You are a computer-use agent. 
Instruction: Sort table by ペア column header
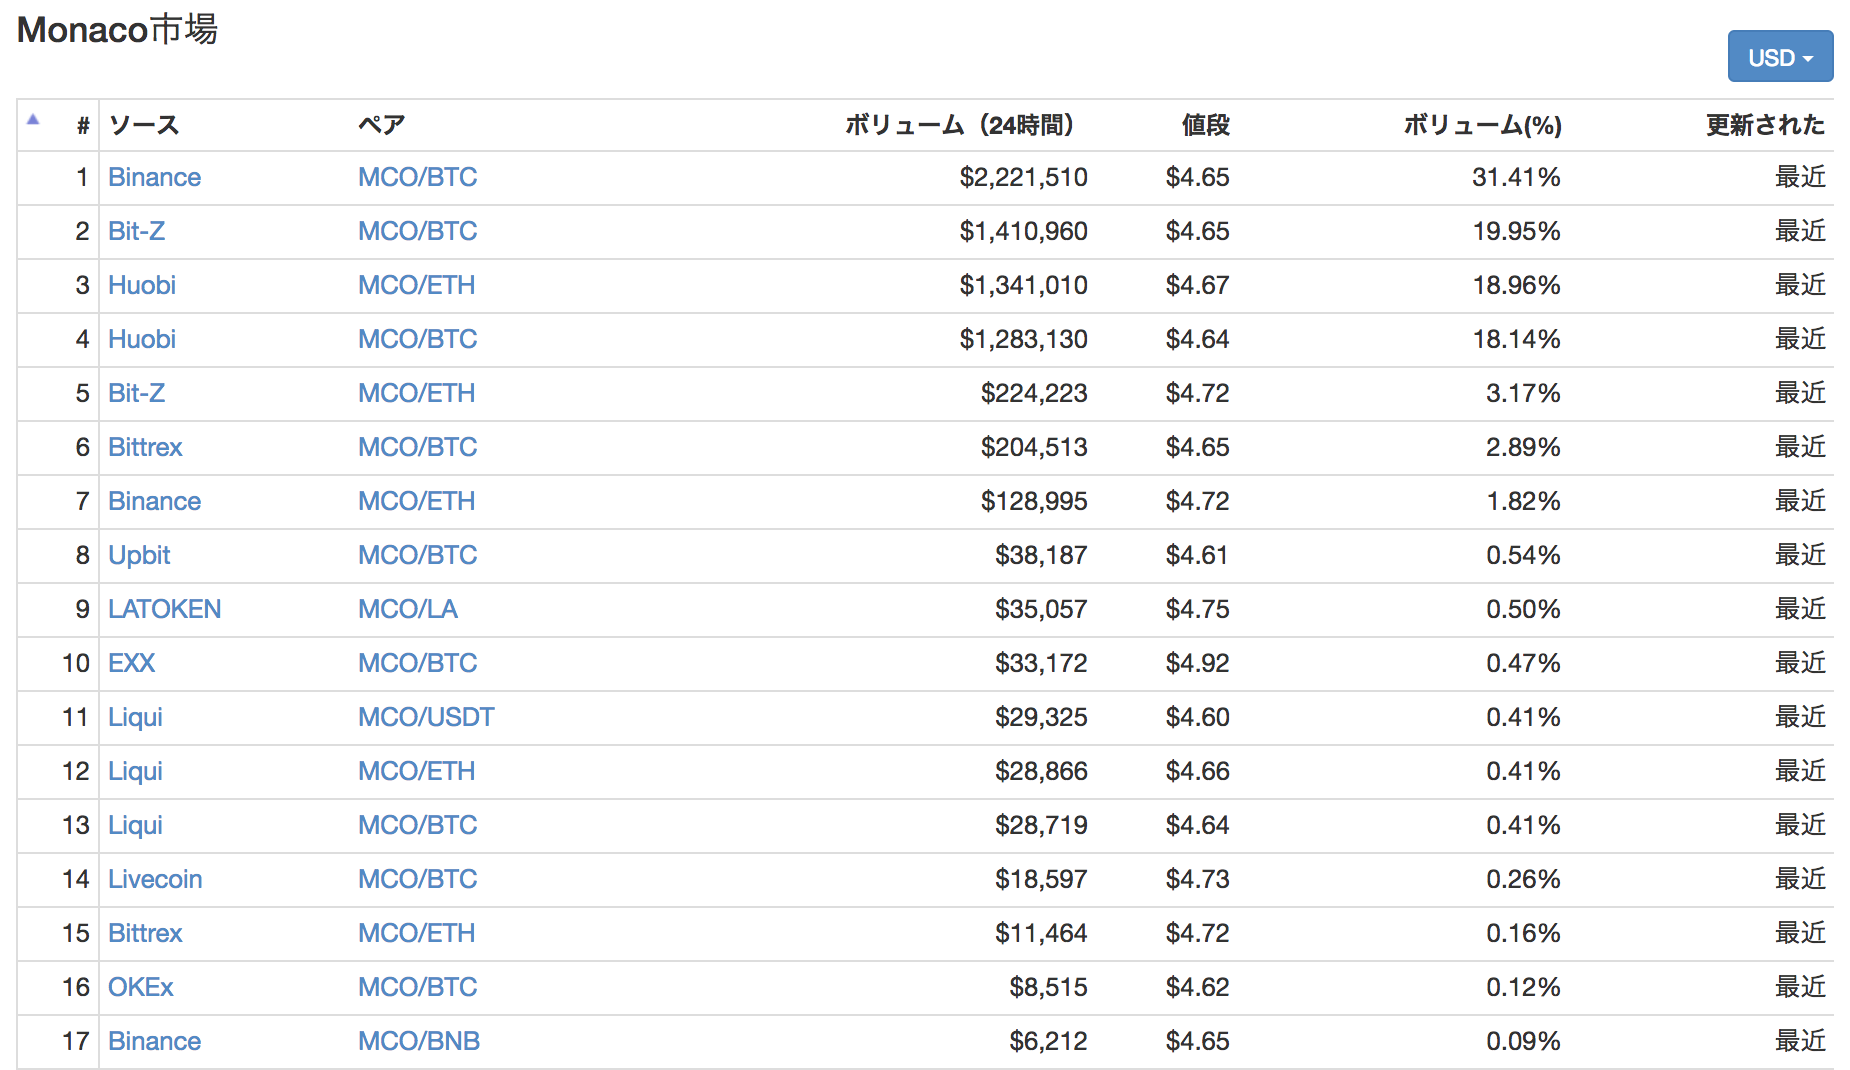pos(381,125)
